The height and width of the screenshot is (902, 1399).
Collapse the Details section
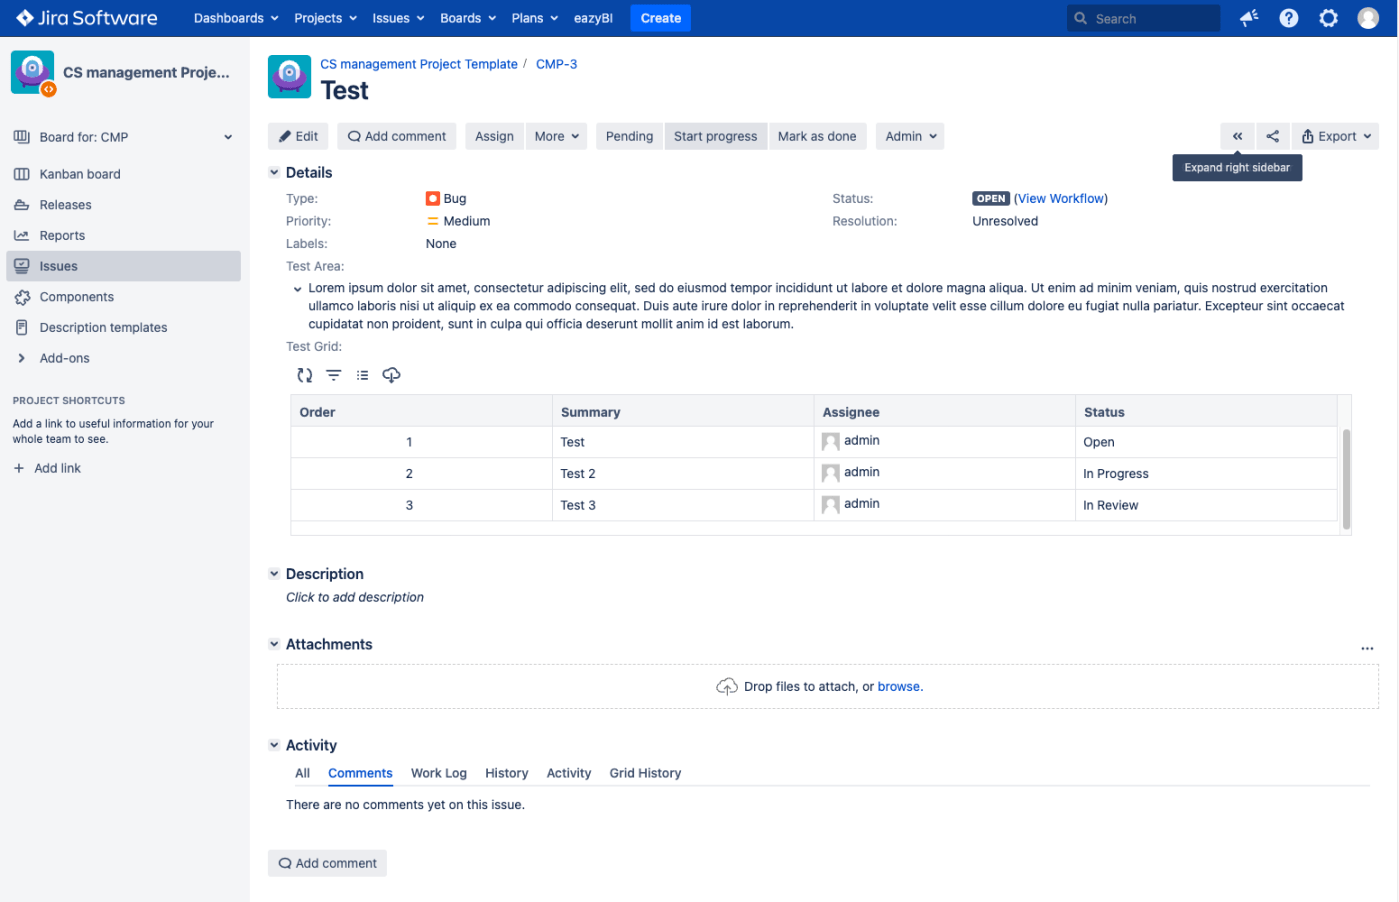tap(274, 172)
